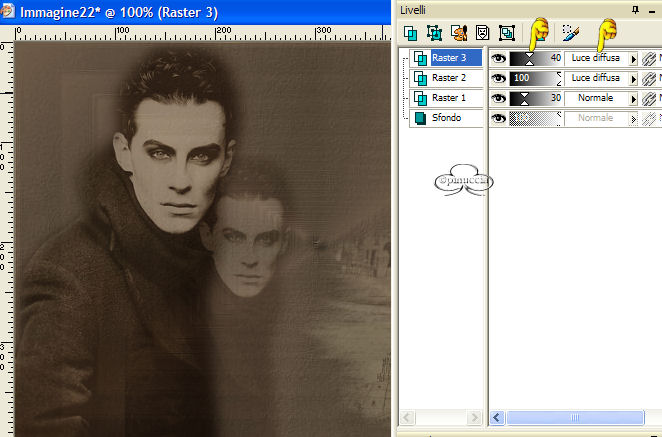
Task: Hide the Raster 3 layer
Action: [x=498, y=58]
